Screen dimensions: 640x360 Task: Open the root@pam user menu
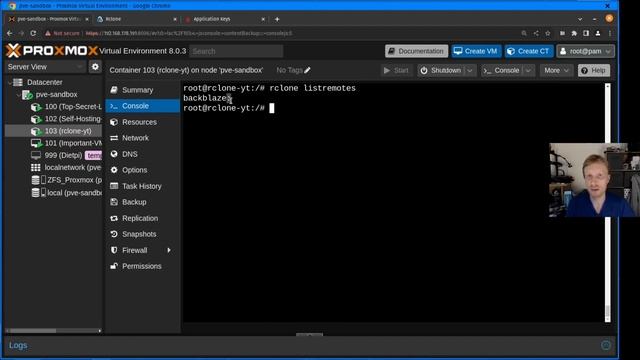[x=585, y=51]
